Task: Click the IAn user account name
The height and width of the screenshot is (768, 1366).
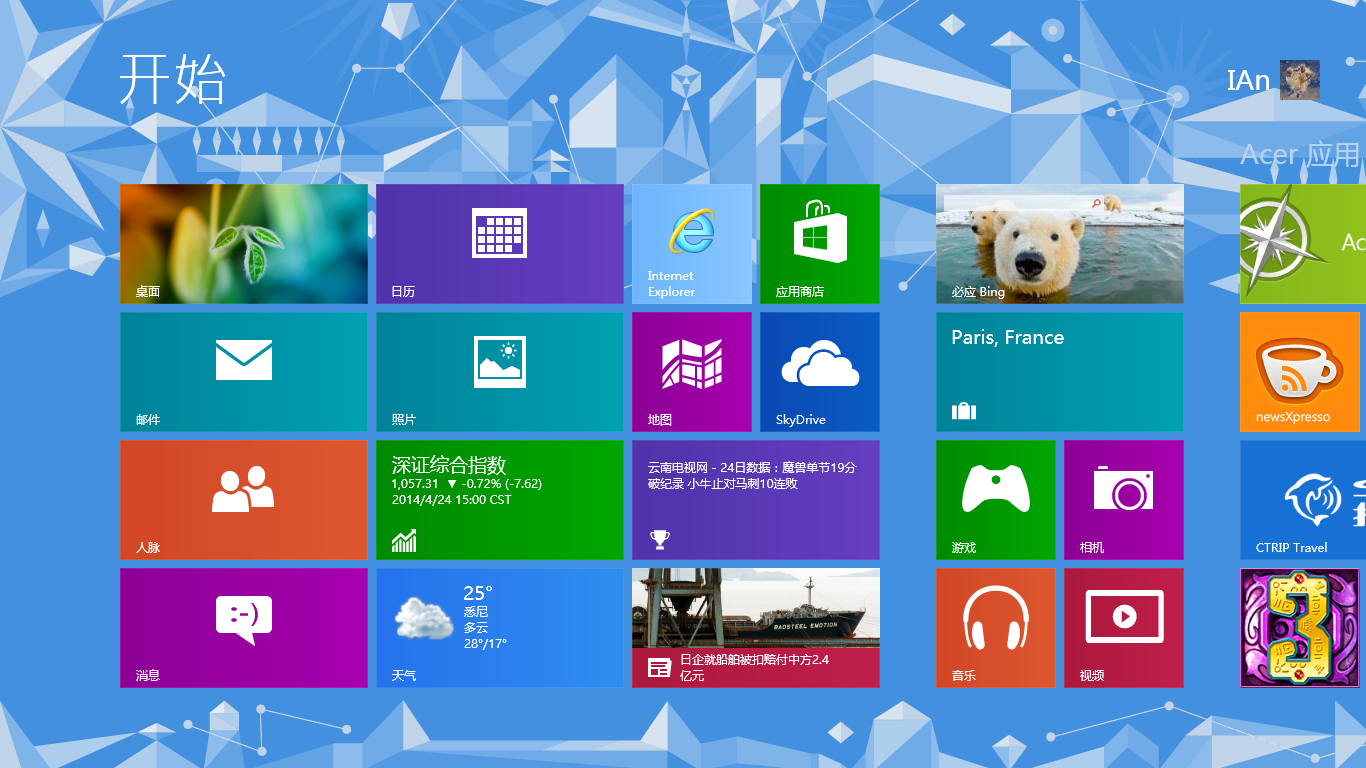Action: pyautogui.click(x=1248, y=81)
